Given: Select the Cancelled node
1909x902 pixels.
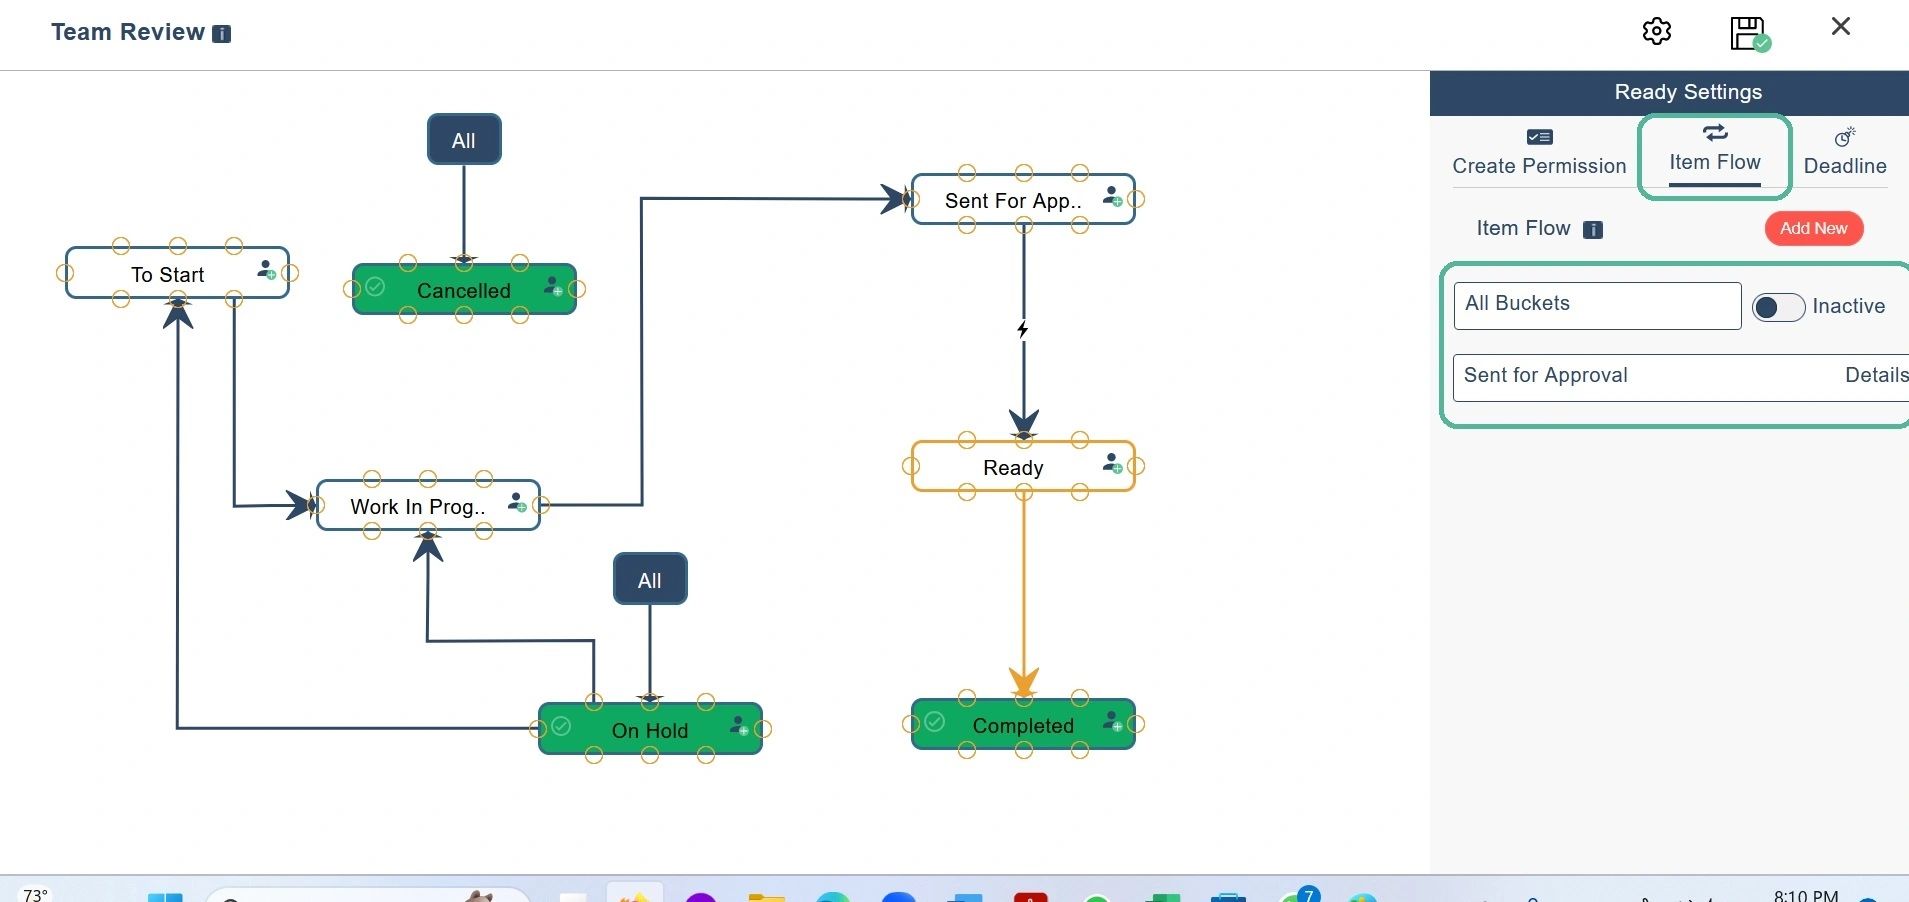Looking at the screenshot, I should [x=464, y=290].
